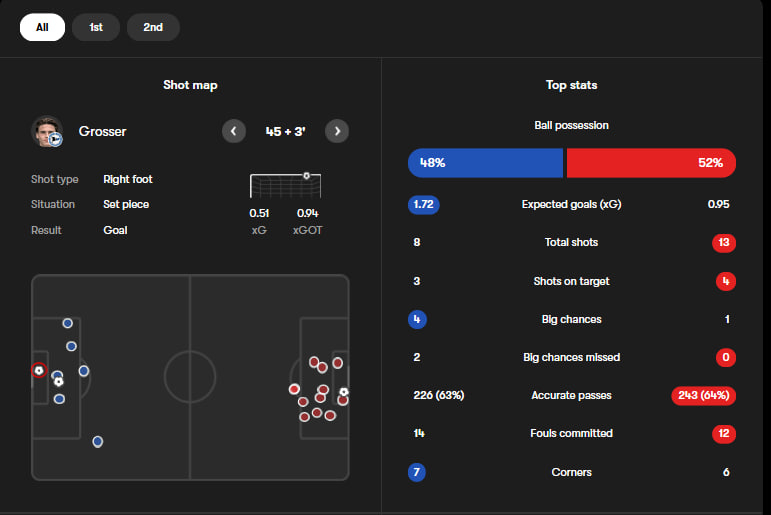Switch to 2nd half stats
Screen dimensions: 771x515
153,27
